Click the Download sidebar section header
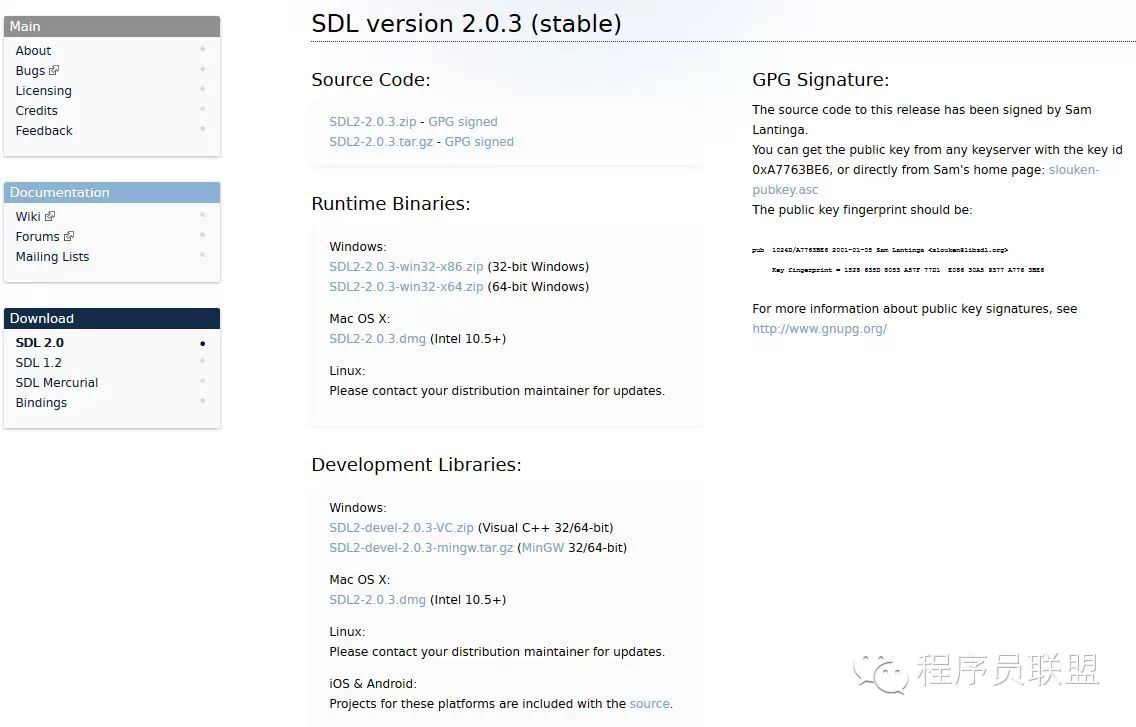Viewport: 1136px width, 727px height. pyautogui.click(x=112, y=318)
